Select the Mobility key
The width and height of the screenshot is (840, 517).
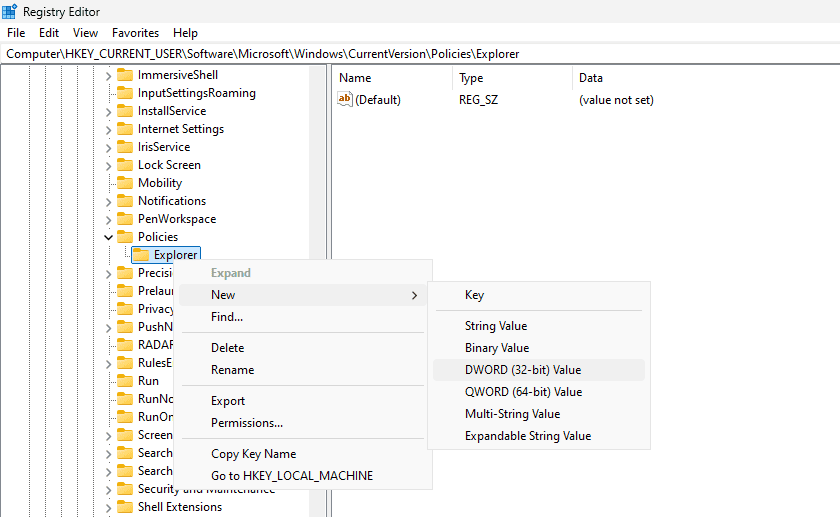tap(160, 183)
